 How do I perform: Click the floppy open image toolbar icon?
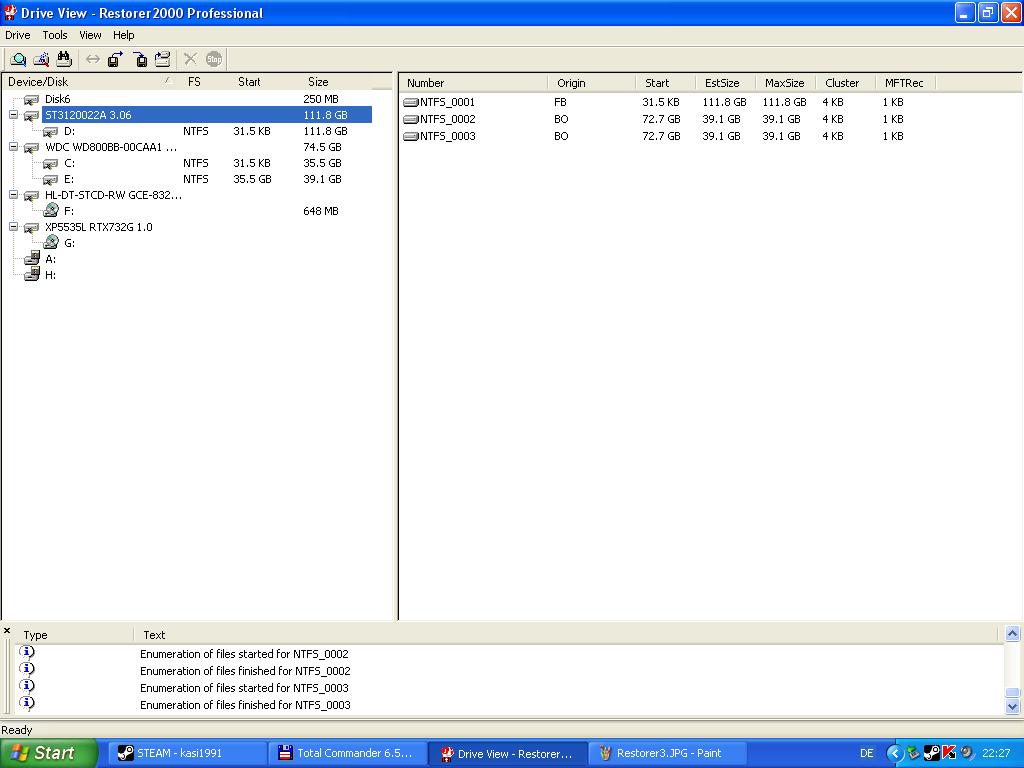(x=140, y=59)
